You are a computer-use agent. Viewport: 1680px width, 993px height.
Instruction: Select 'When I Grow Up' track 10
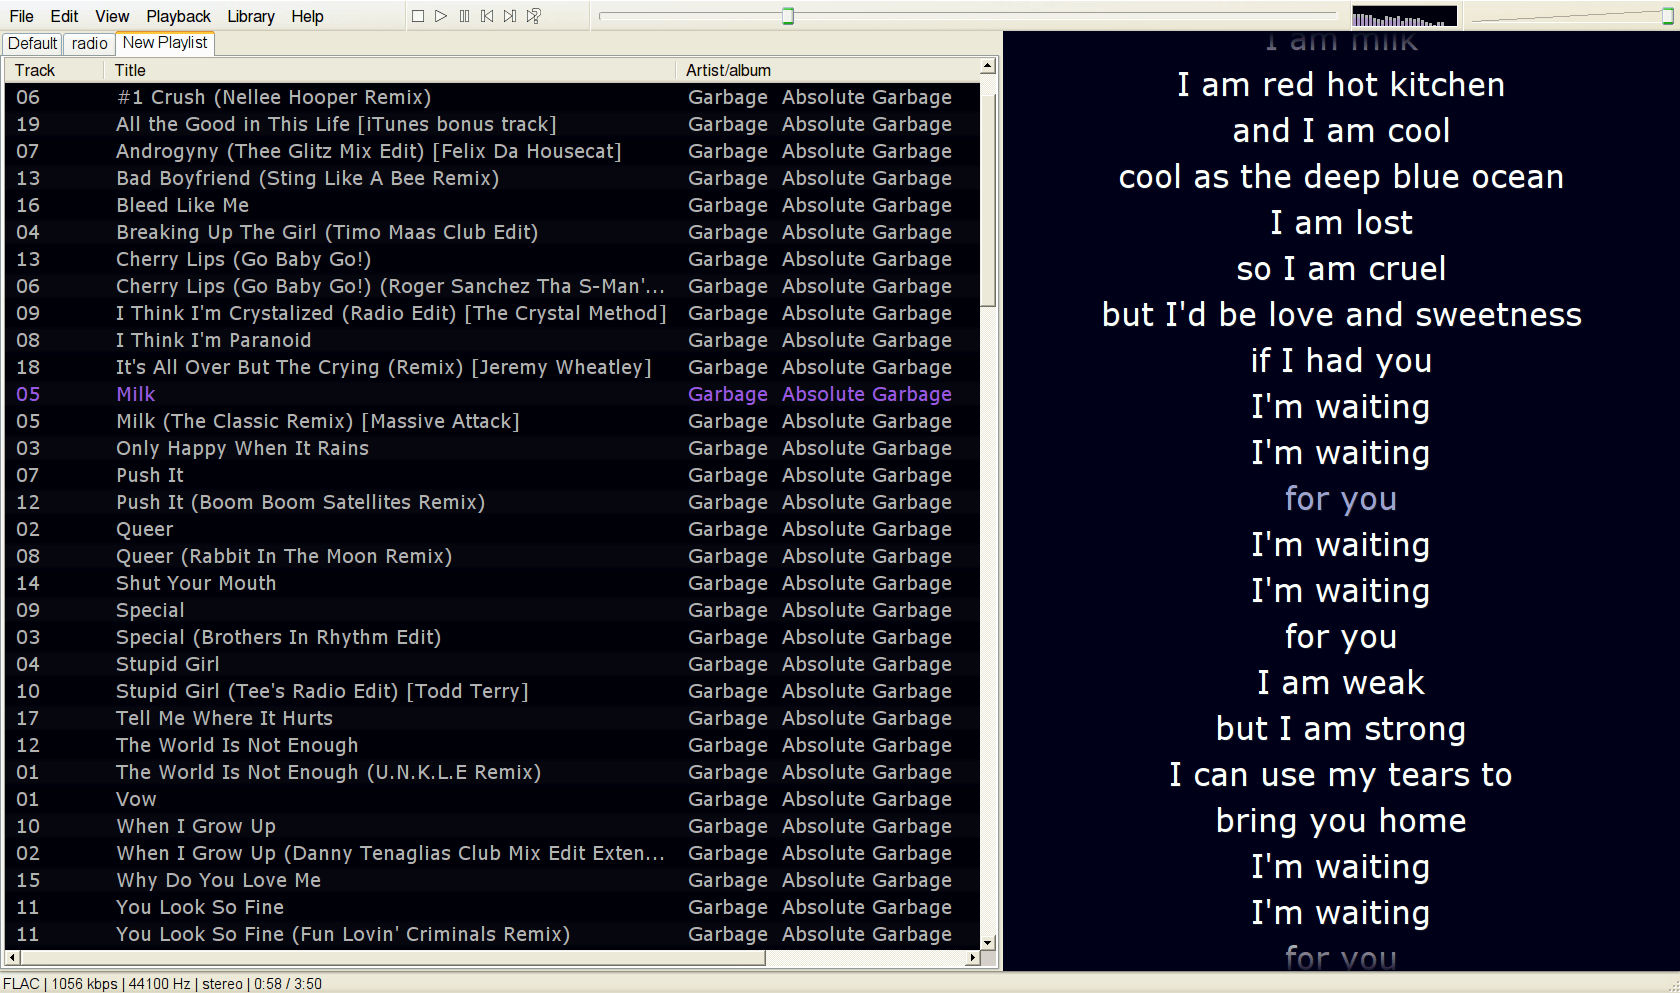[492, 826]
